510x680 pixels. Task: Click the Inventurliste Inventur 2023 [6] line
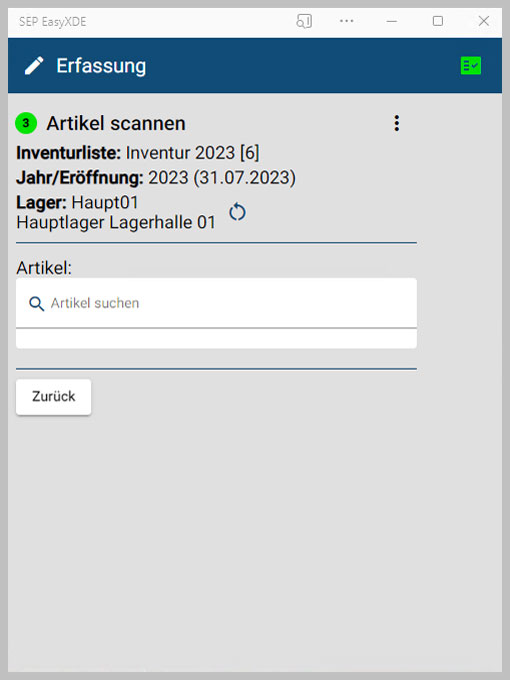tap(138, 153)
